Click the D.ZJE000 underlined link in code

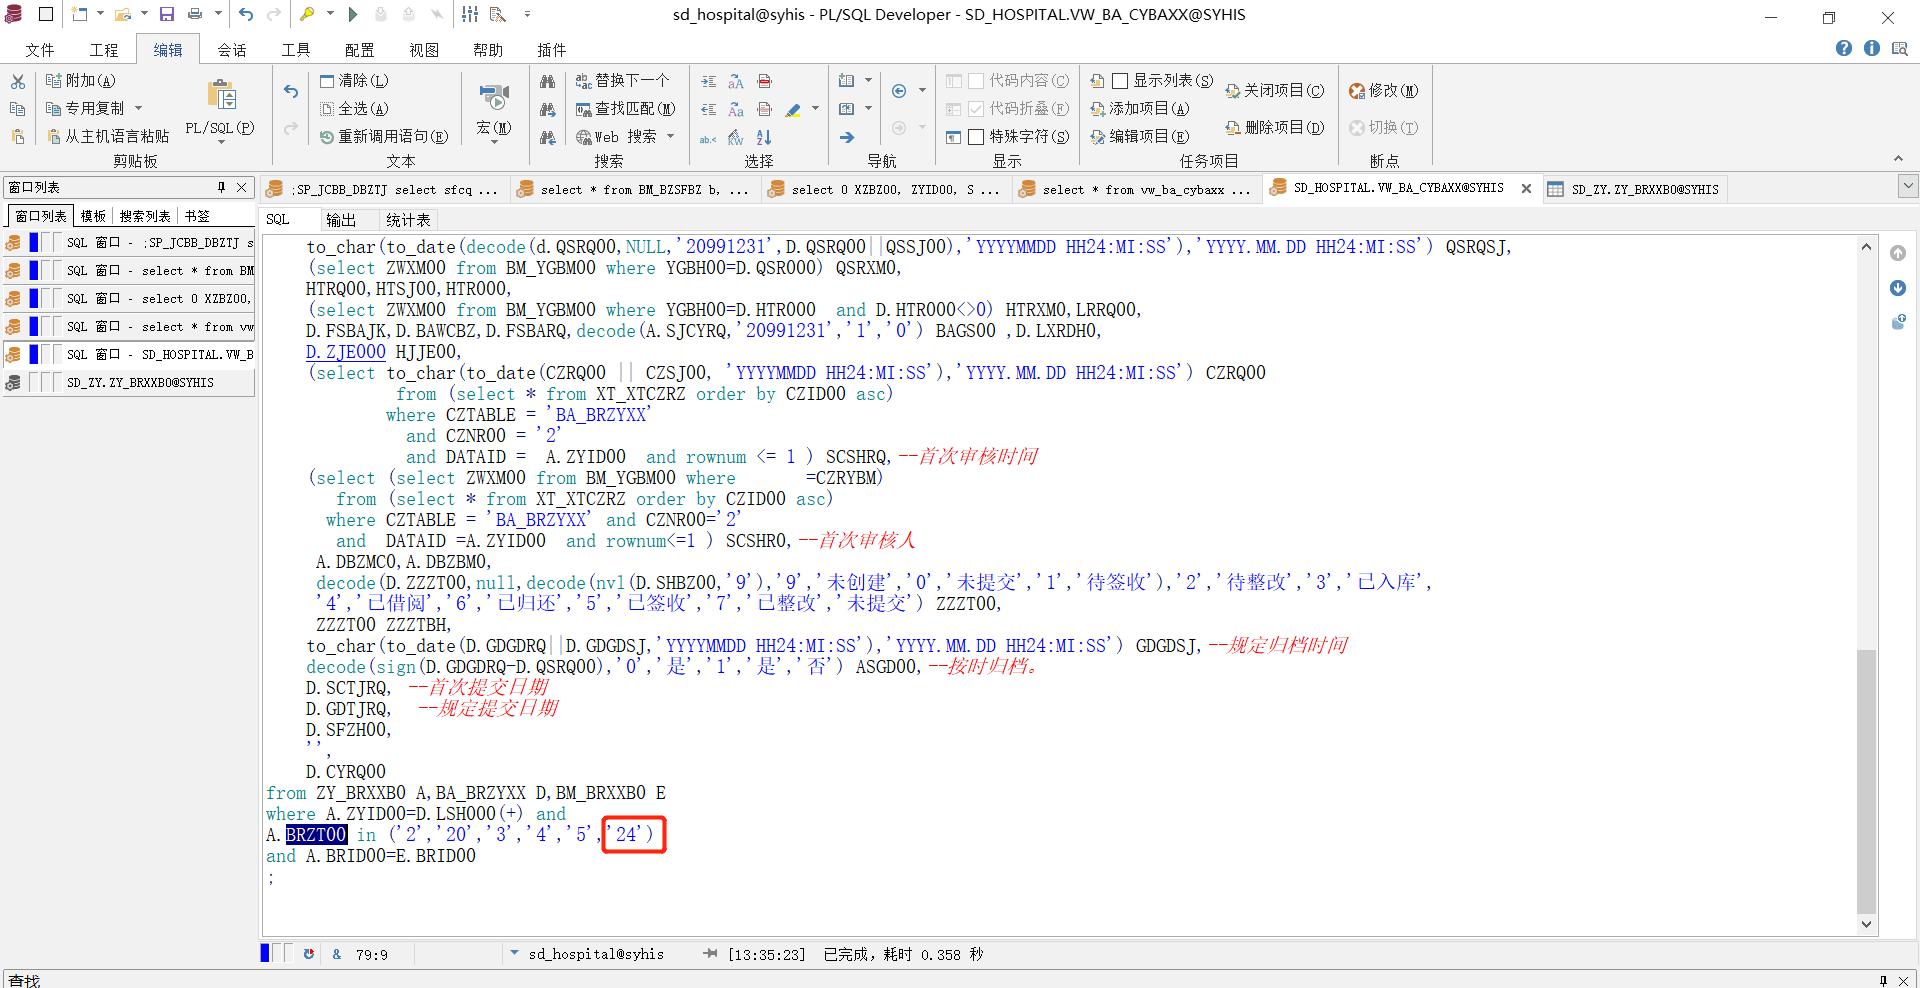coord(345,352)
